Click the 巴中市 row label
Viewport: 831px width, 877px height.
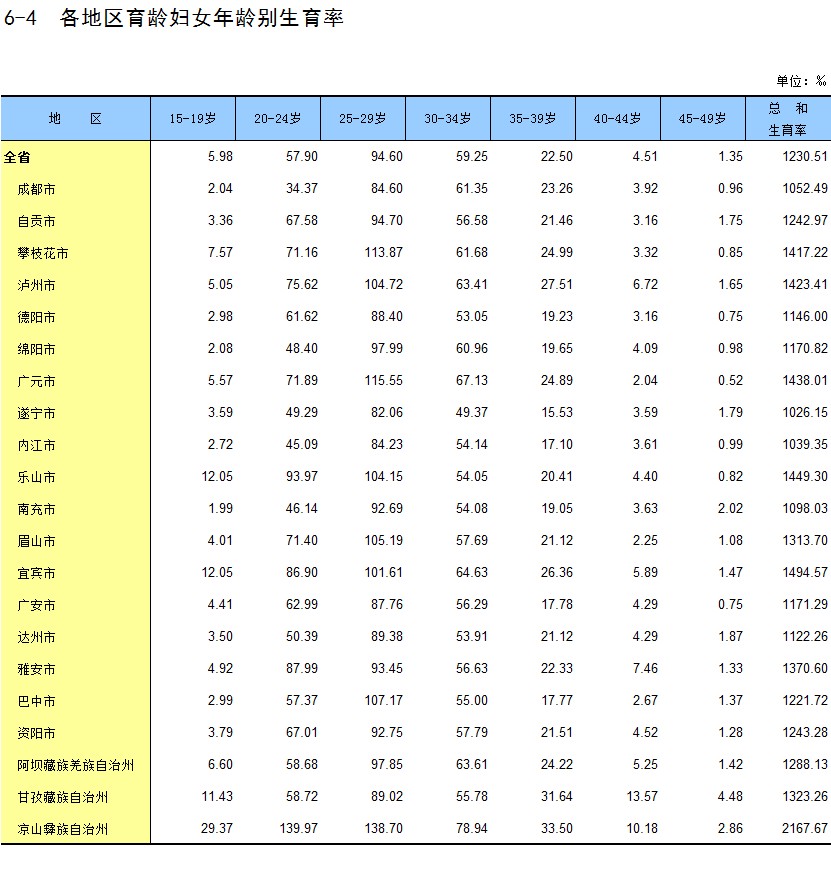(x=36, y=701)
